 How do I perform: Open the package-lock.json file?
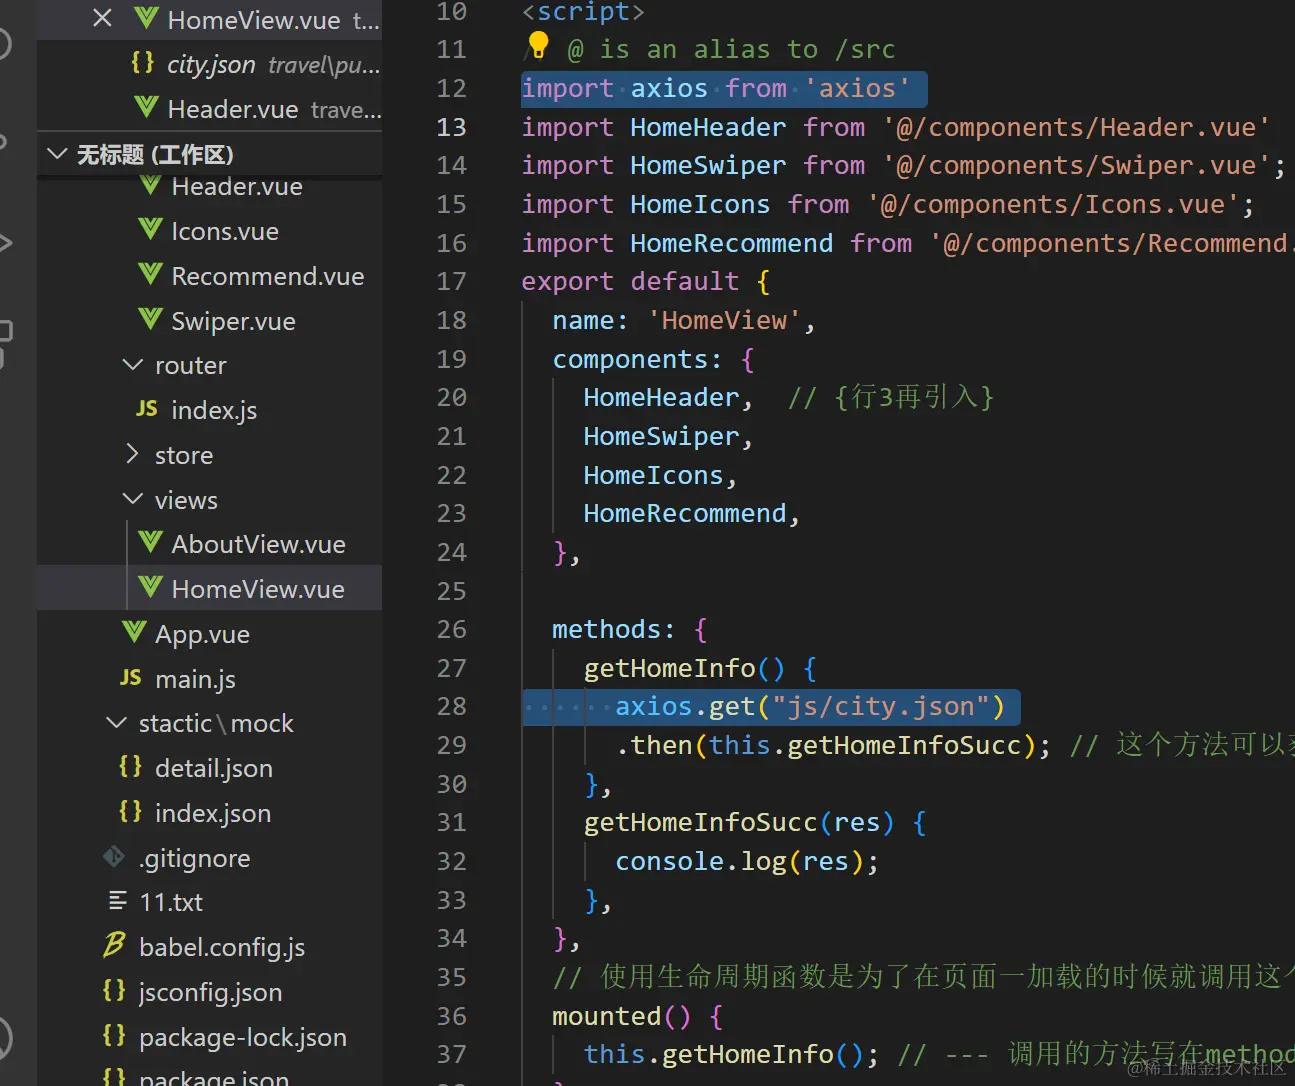pyautogui.click(x=243, y=1037)
